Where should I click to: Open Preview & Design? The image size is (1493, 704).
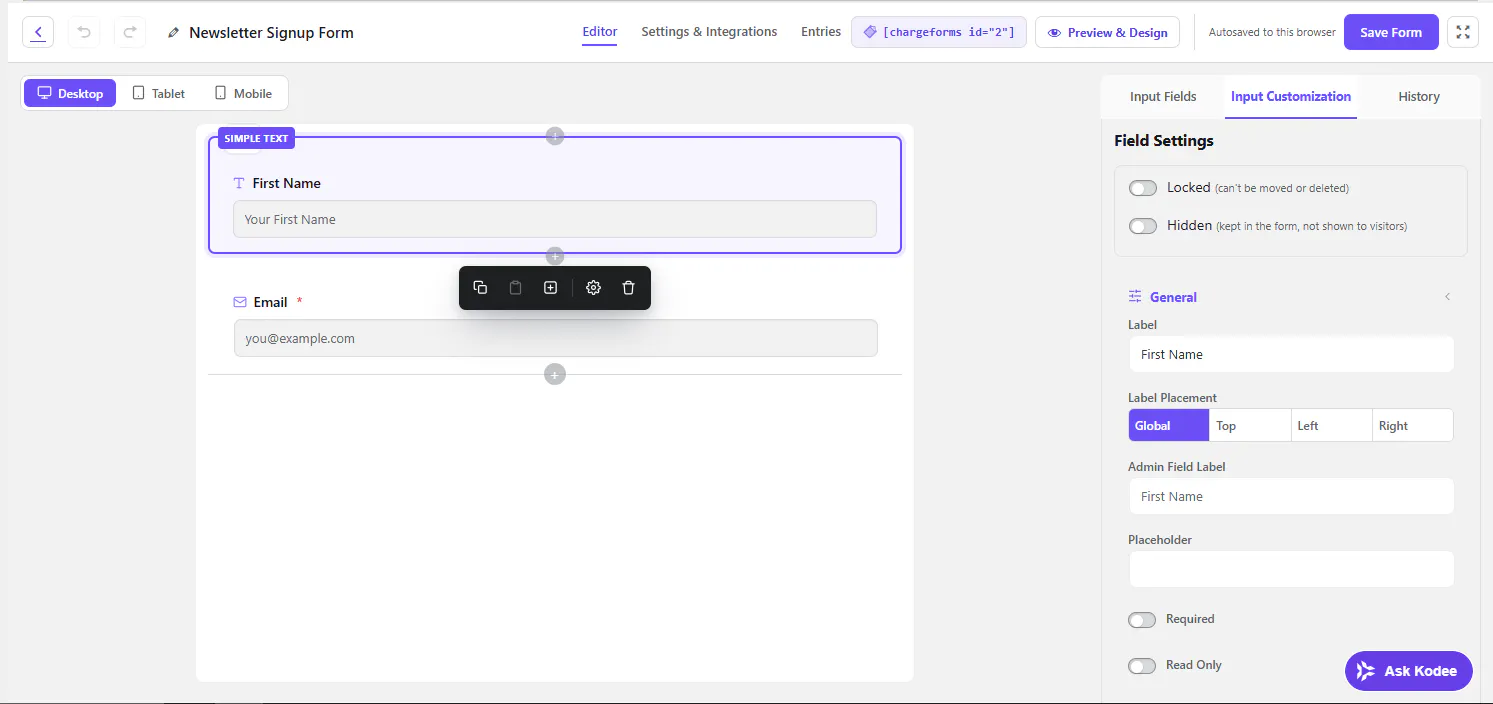click(1107, 32)
